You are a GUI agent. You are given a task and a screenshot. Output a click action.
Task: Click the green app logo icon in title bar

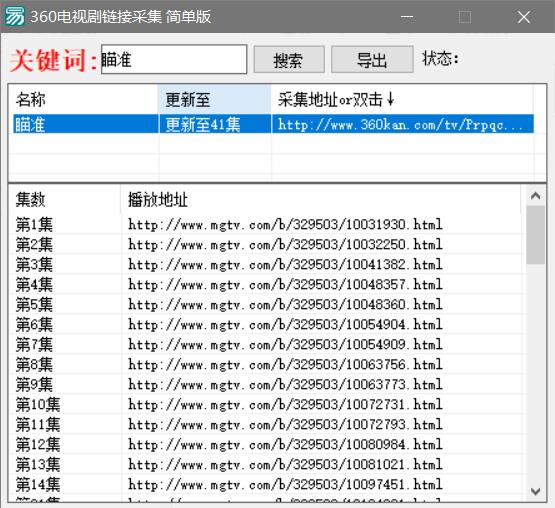(x=15, y=16)
